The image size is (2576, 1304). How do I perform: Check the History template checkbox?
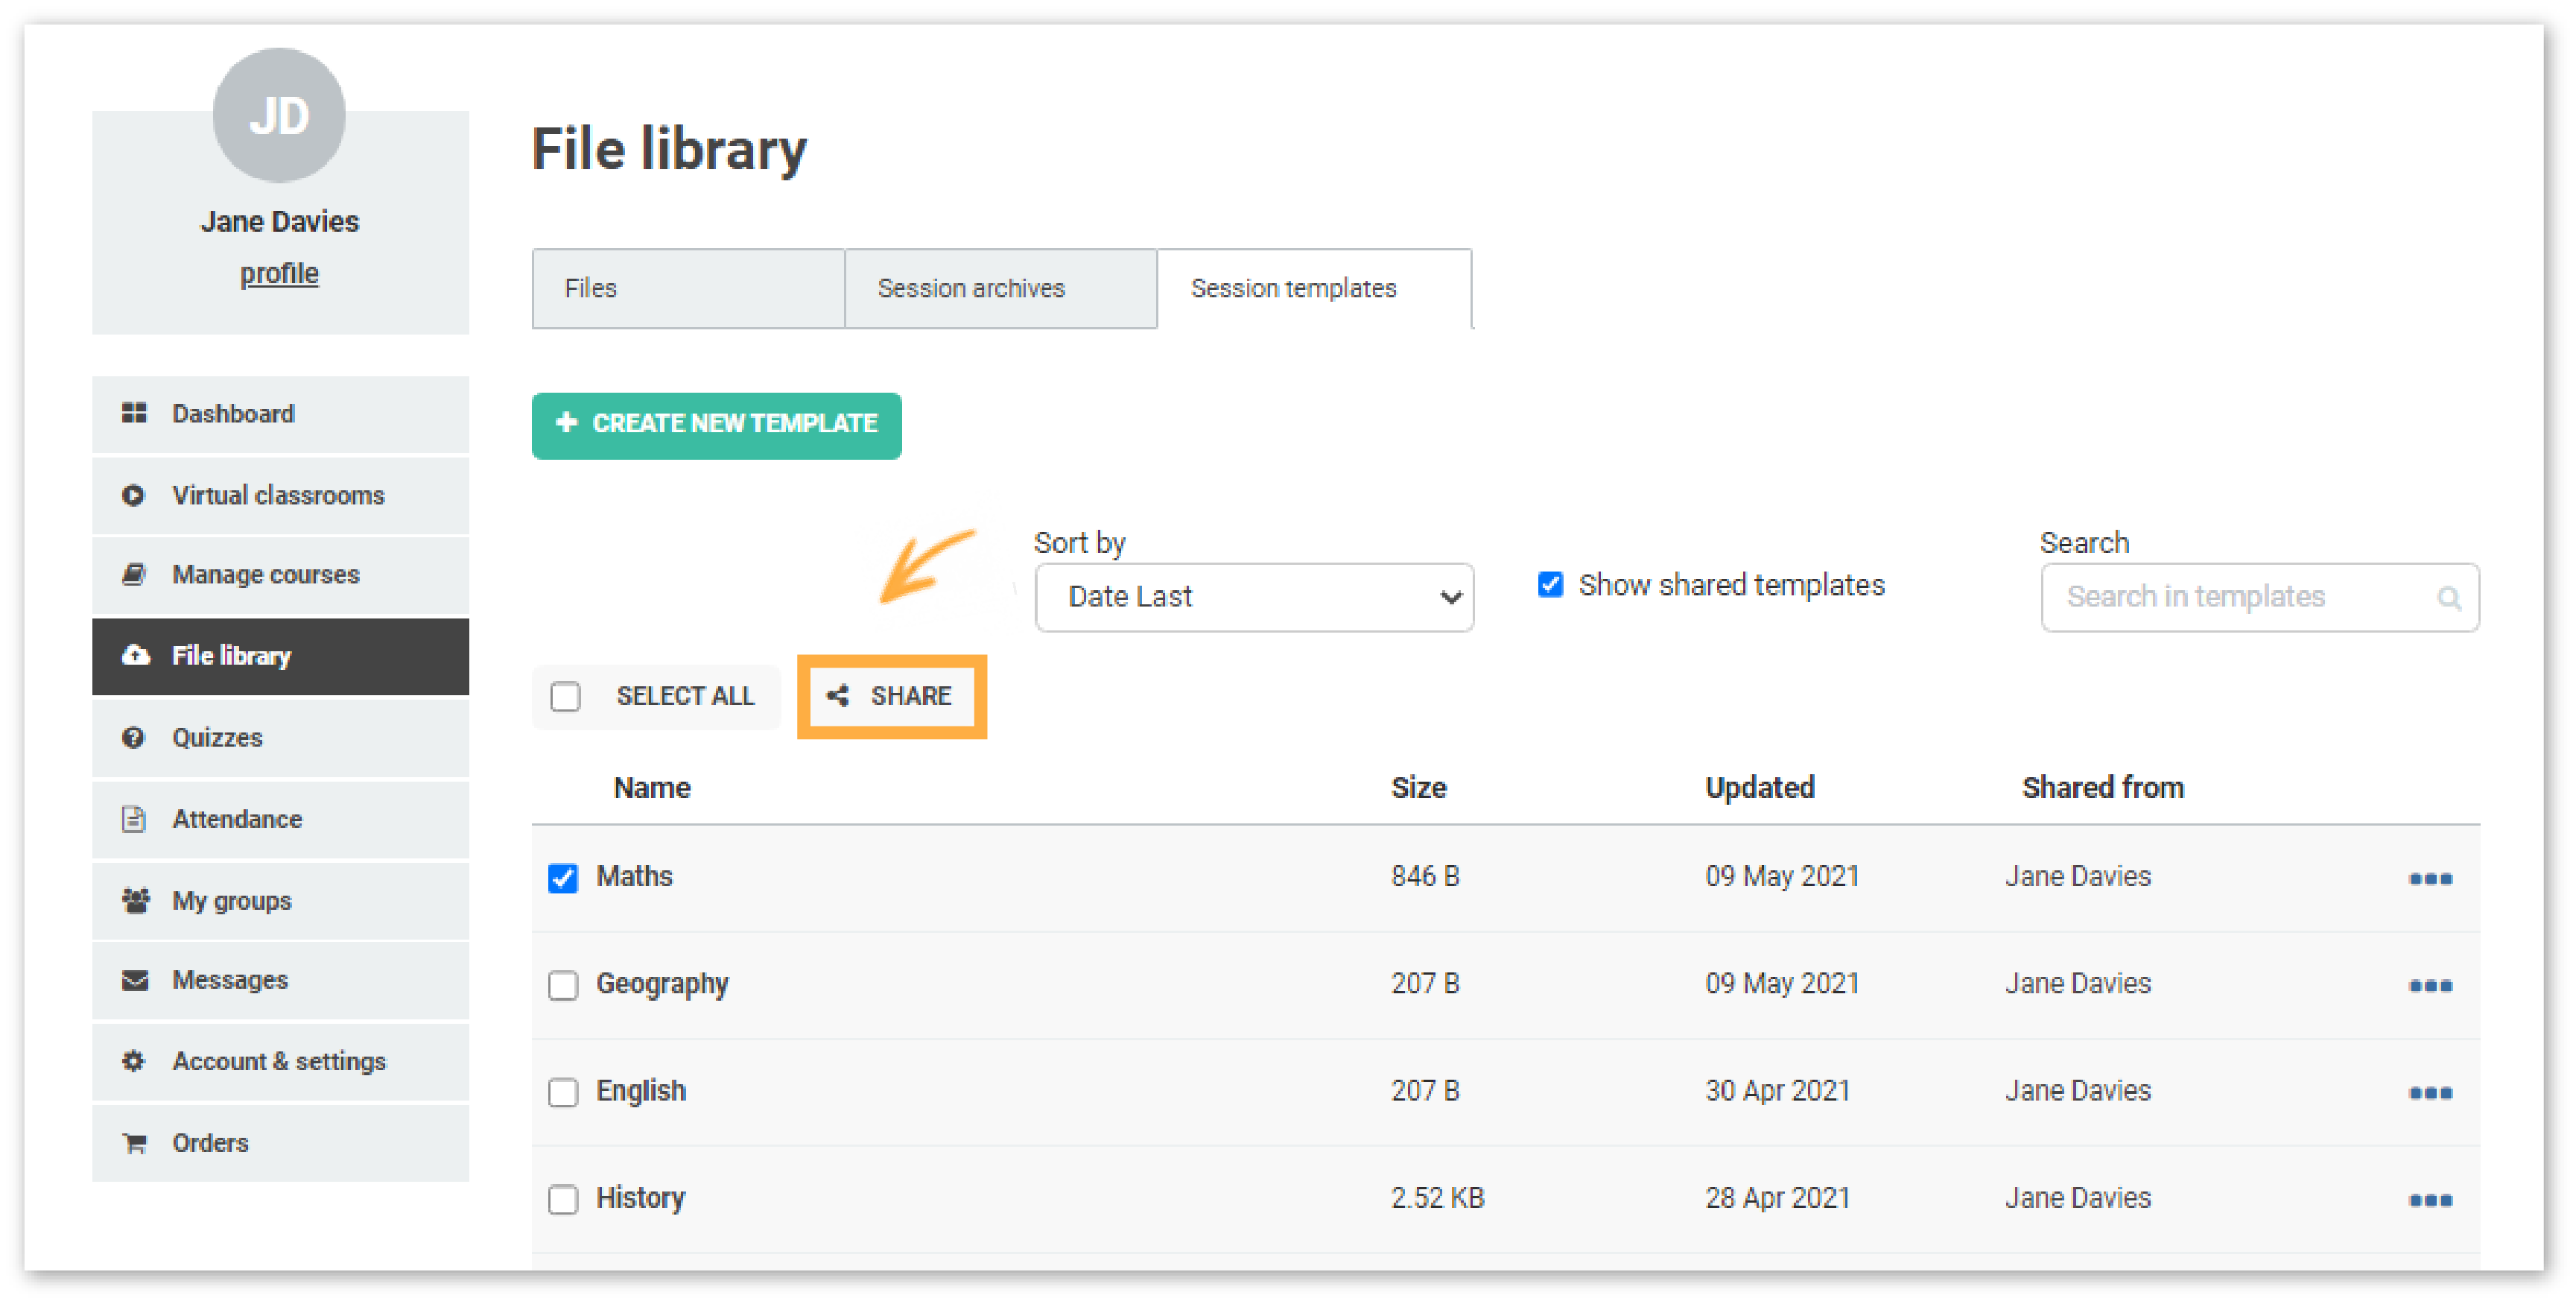pos(563,1198)
